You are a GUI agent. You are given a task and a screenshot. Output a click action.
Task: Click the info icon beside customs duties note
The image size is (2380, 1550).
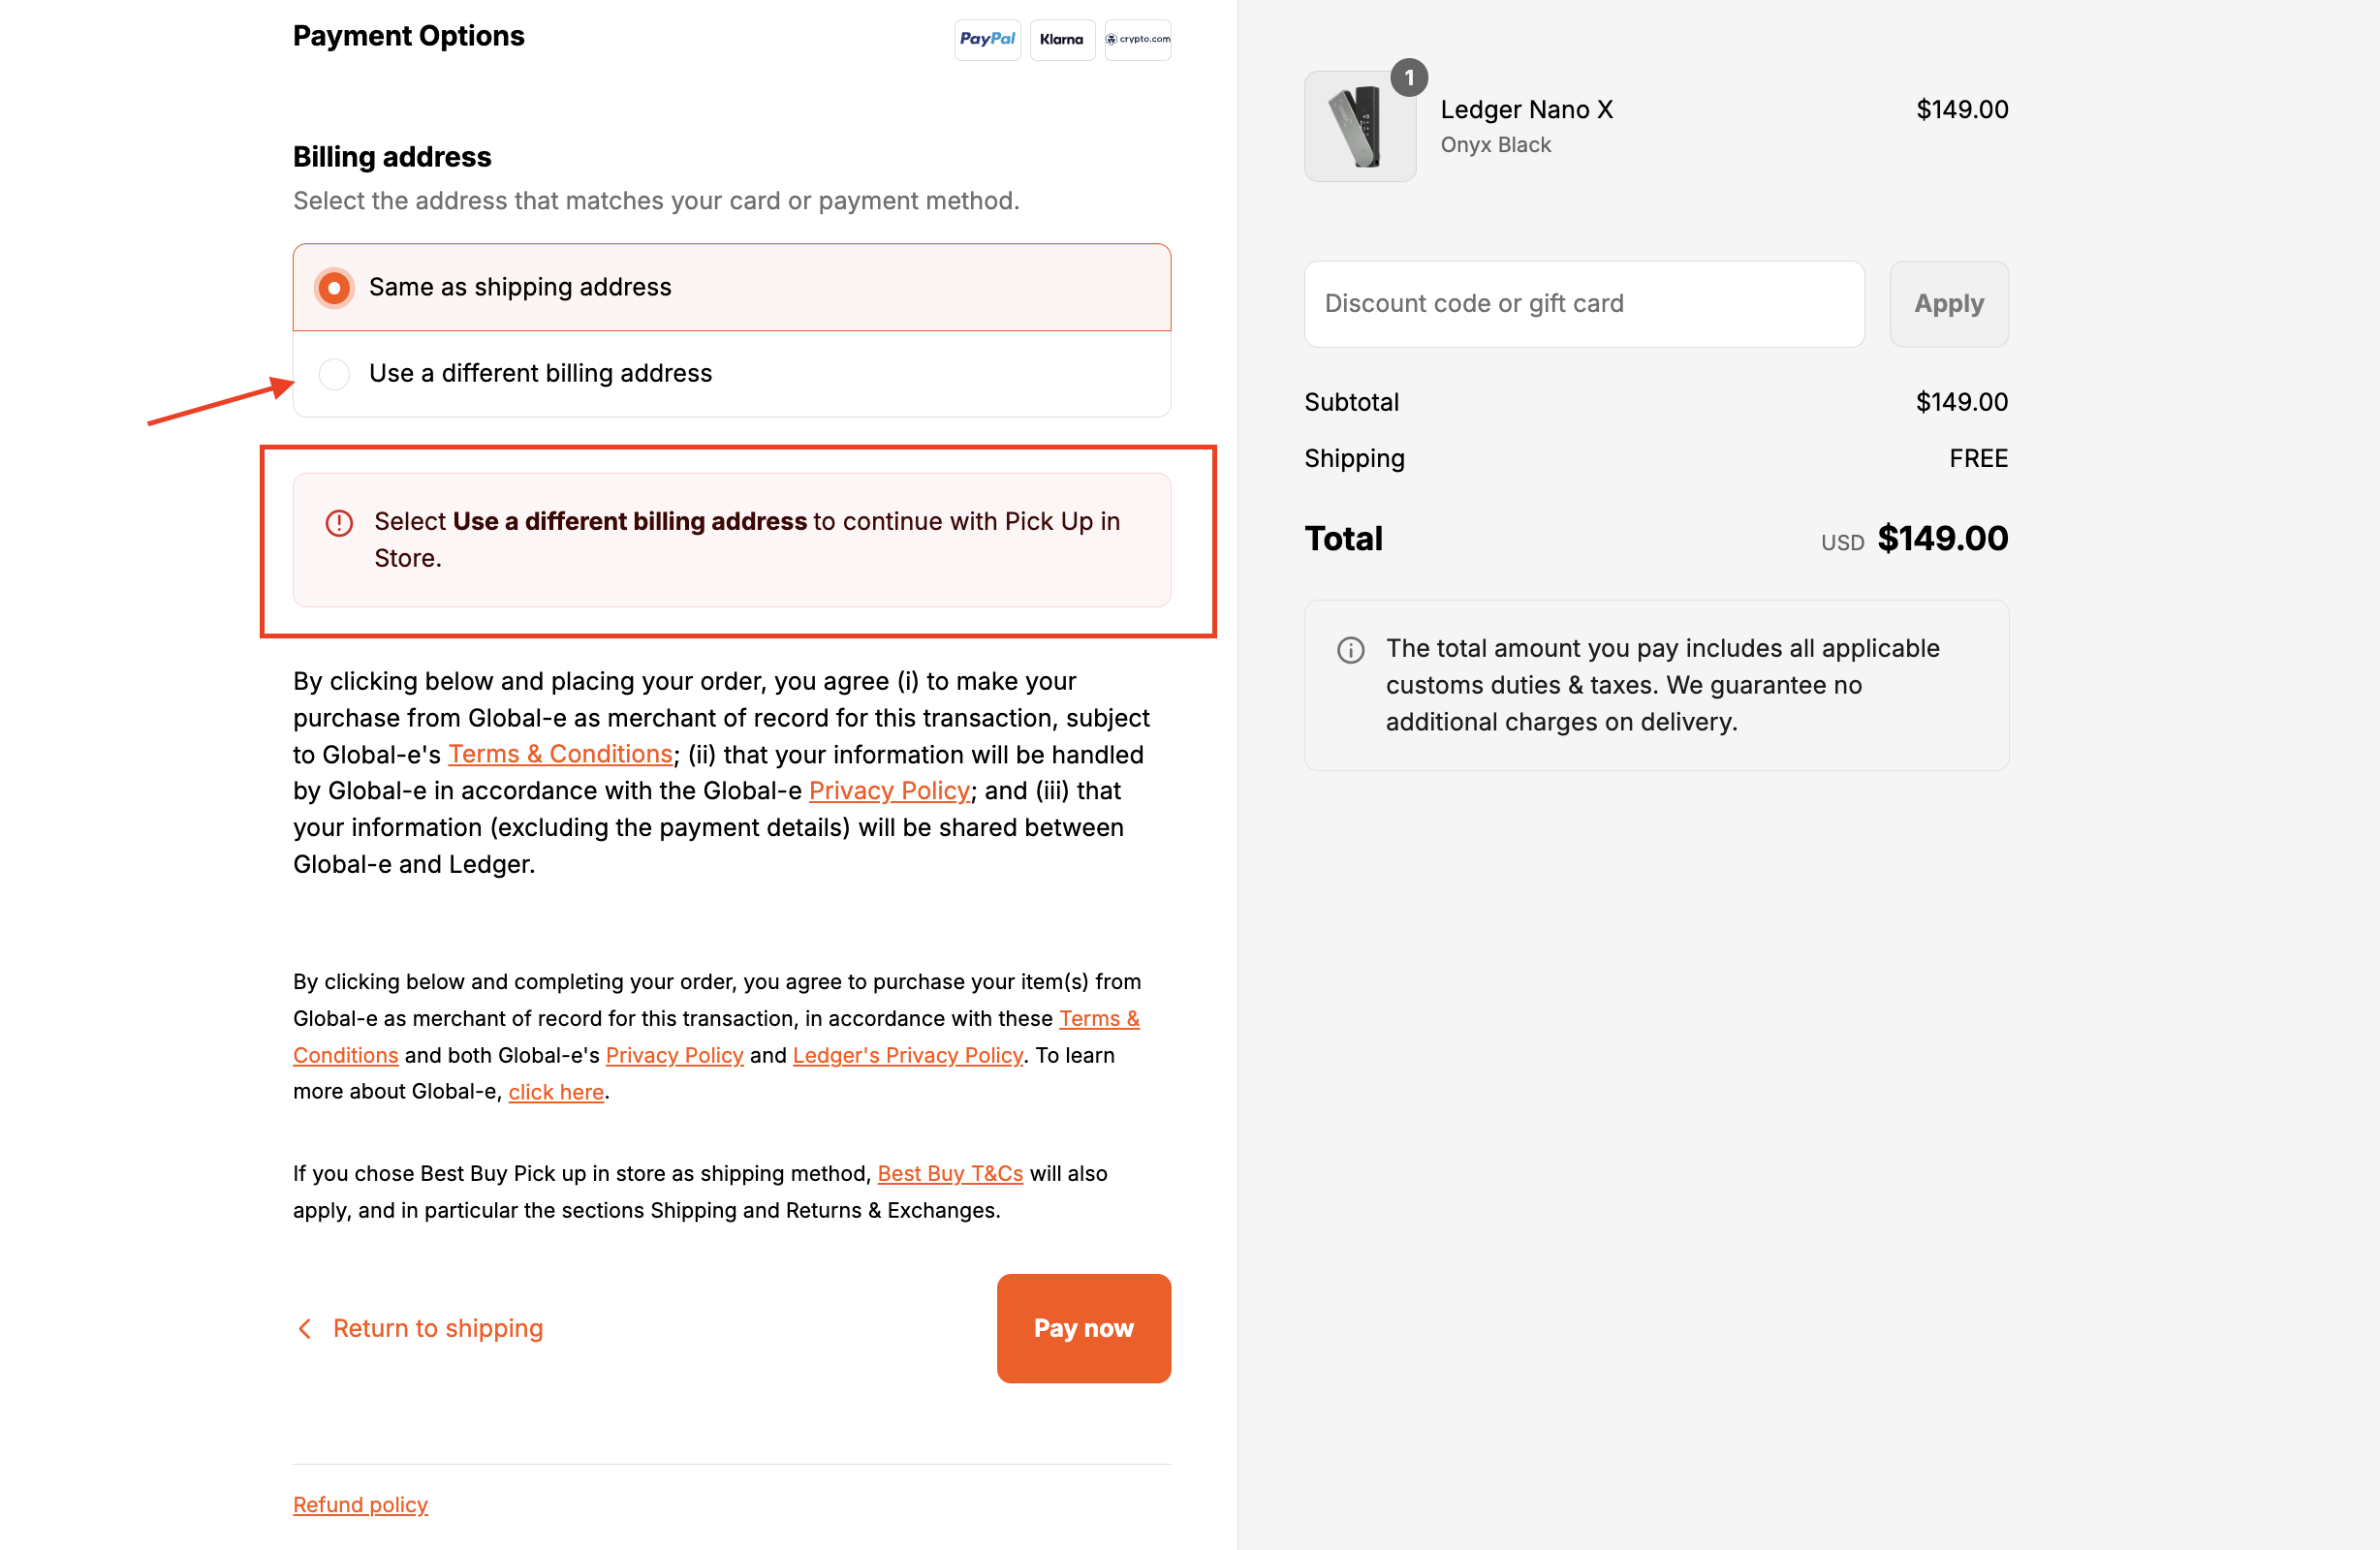coord(1350,650)
